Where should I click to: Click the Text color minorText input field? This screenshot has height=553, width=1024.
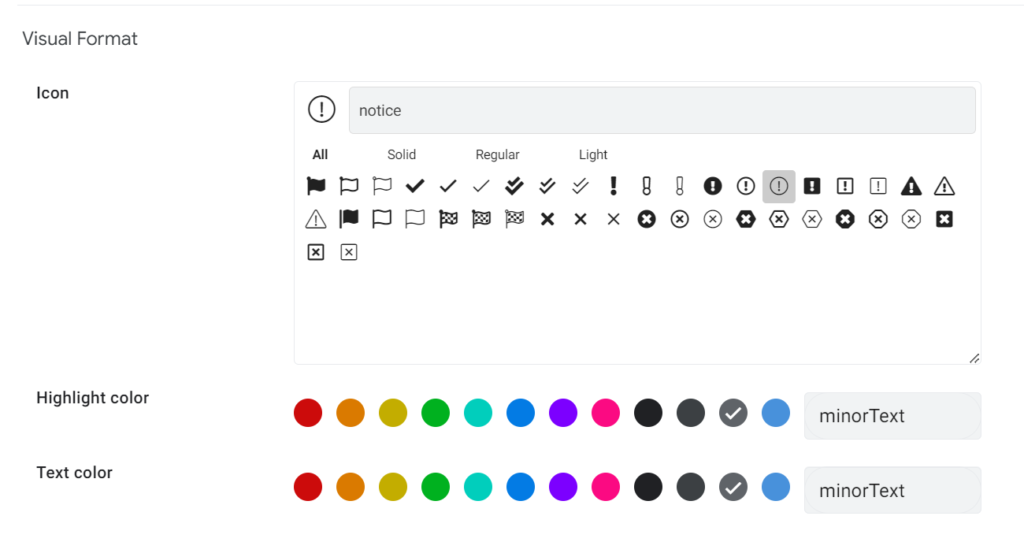pyautogui.click(x=892, y=490)
